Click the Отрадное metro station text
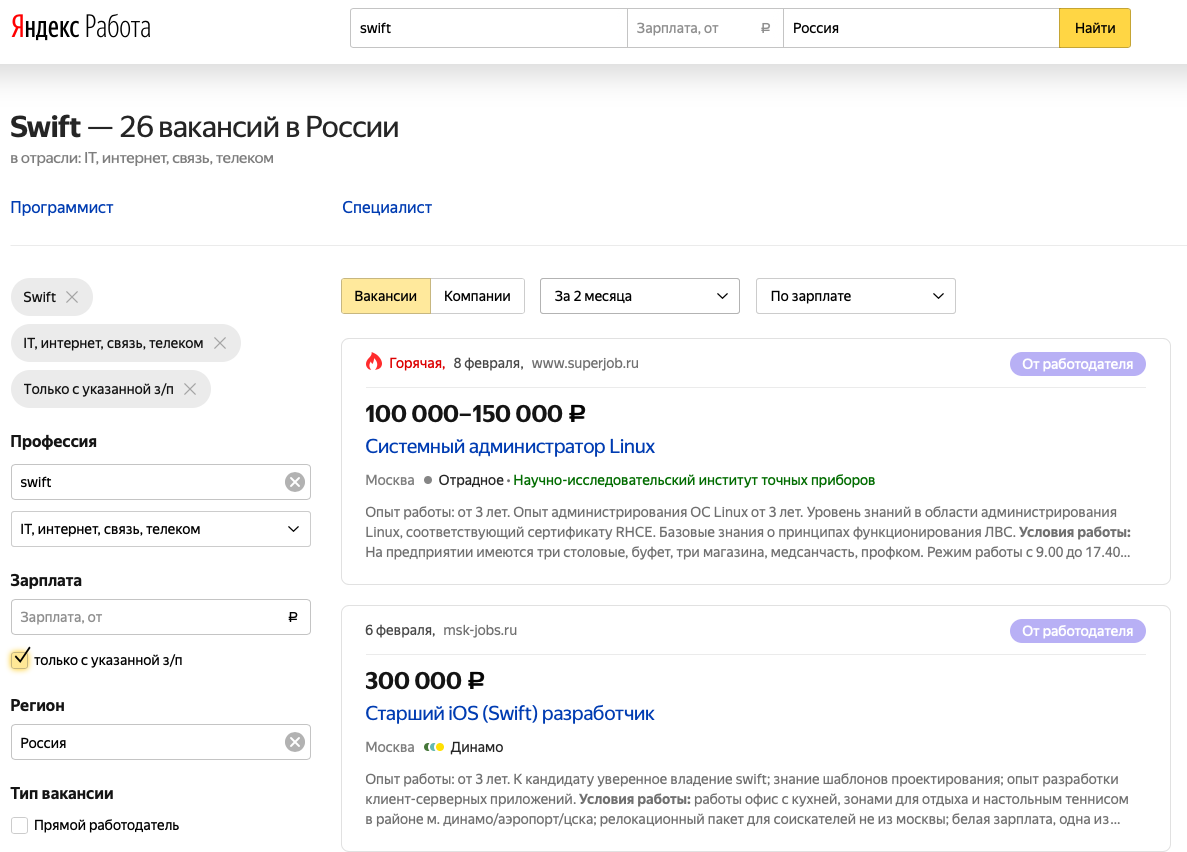Screen dimensions: 1187x852 (x=471, y=480)
